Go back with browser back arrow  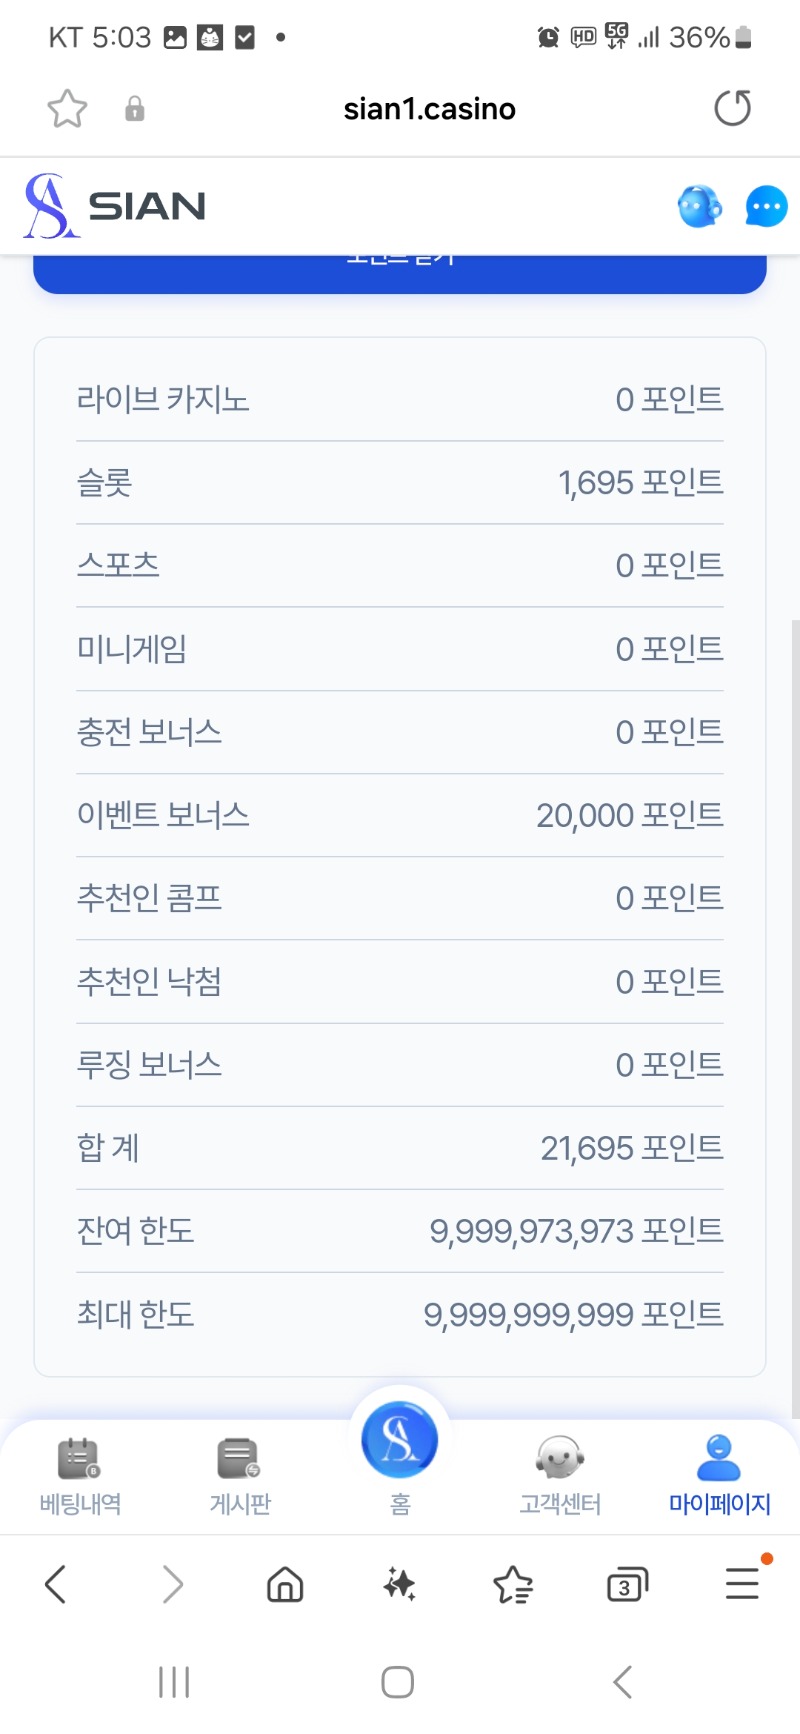[x=56, y=1584]
